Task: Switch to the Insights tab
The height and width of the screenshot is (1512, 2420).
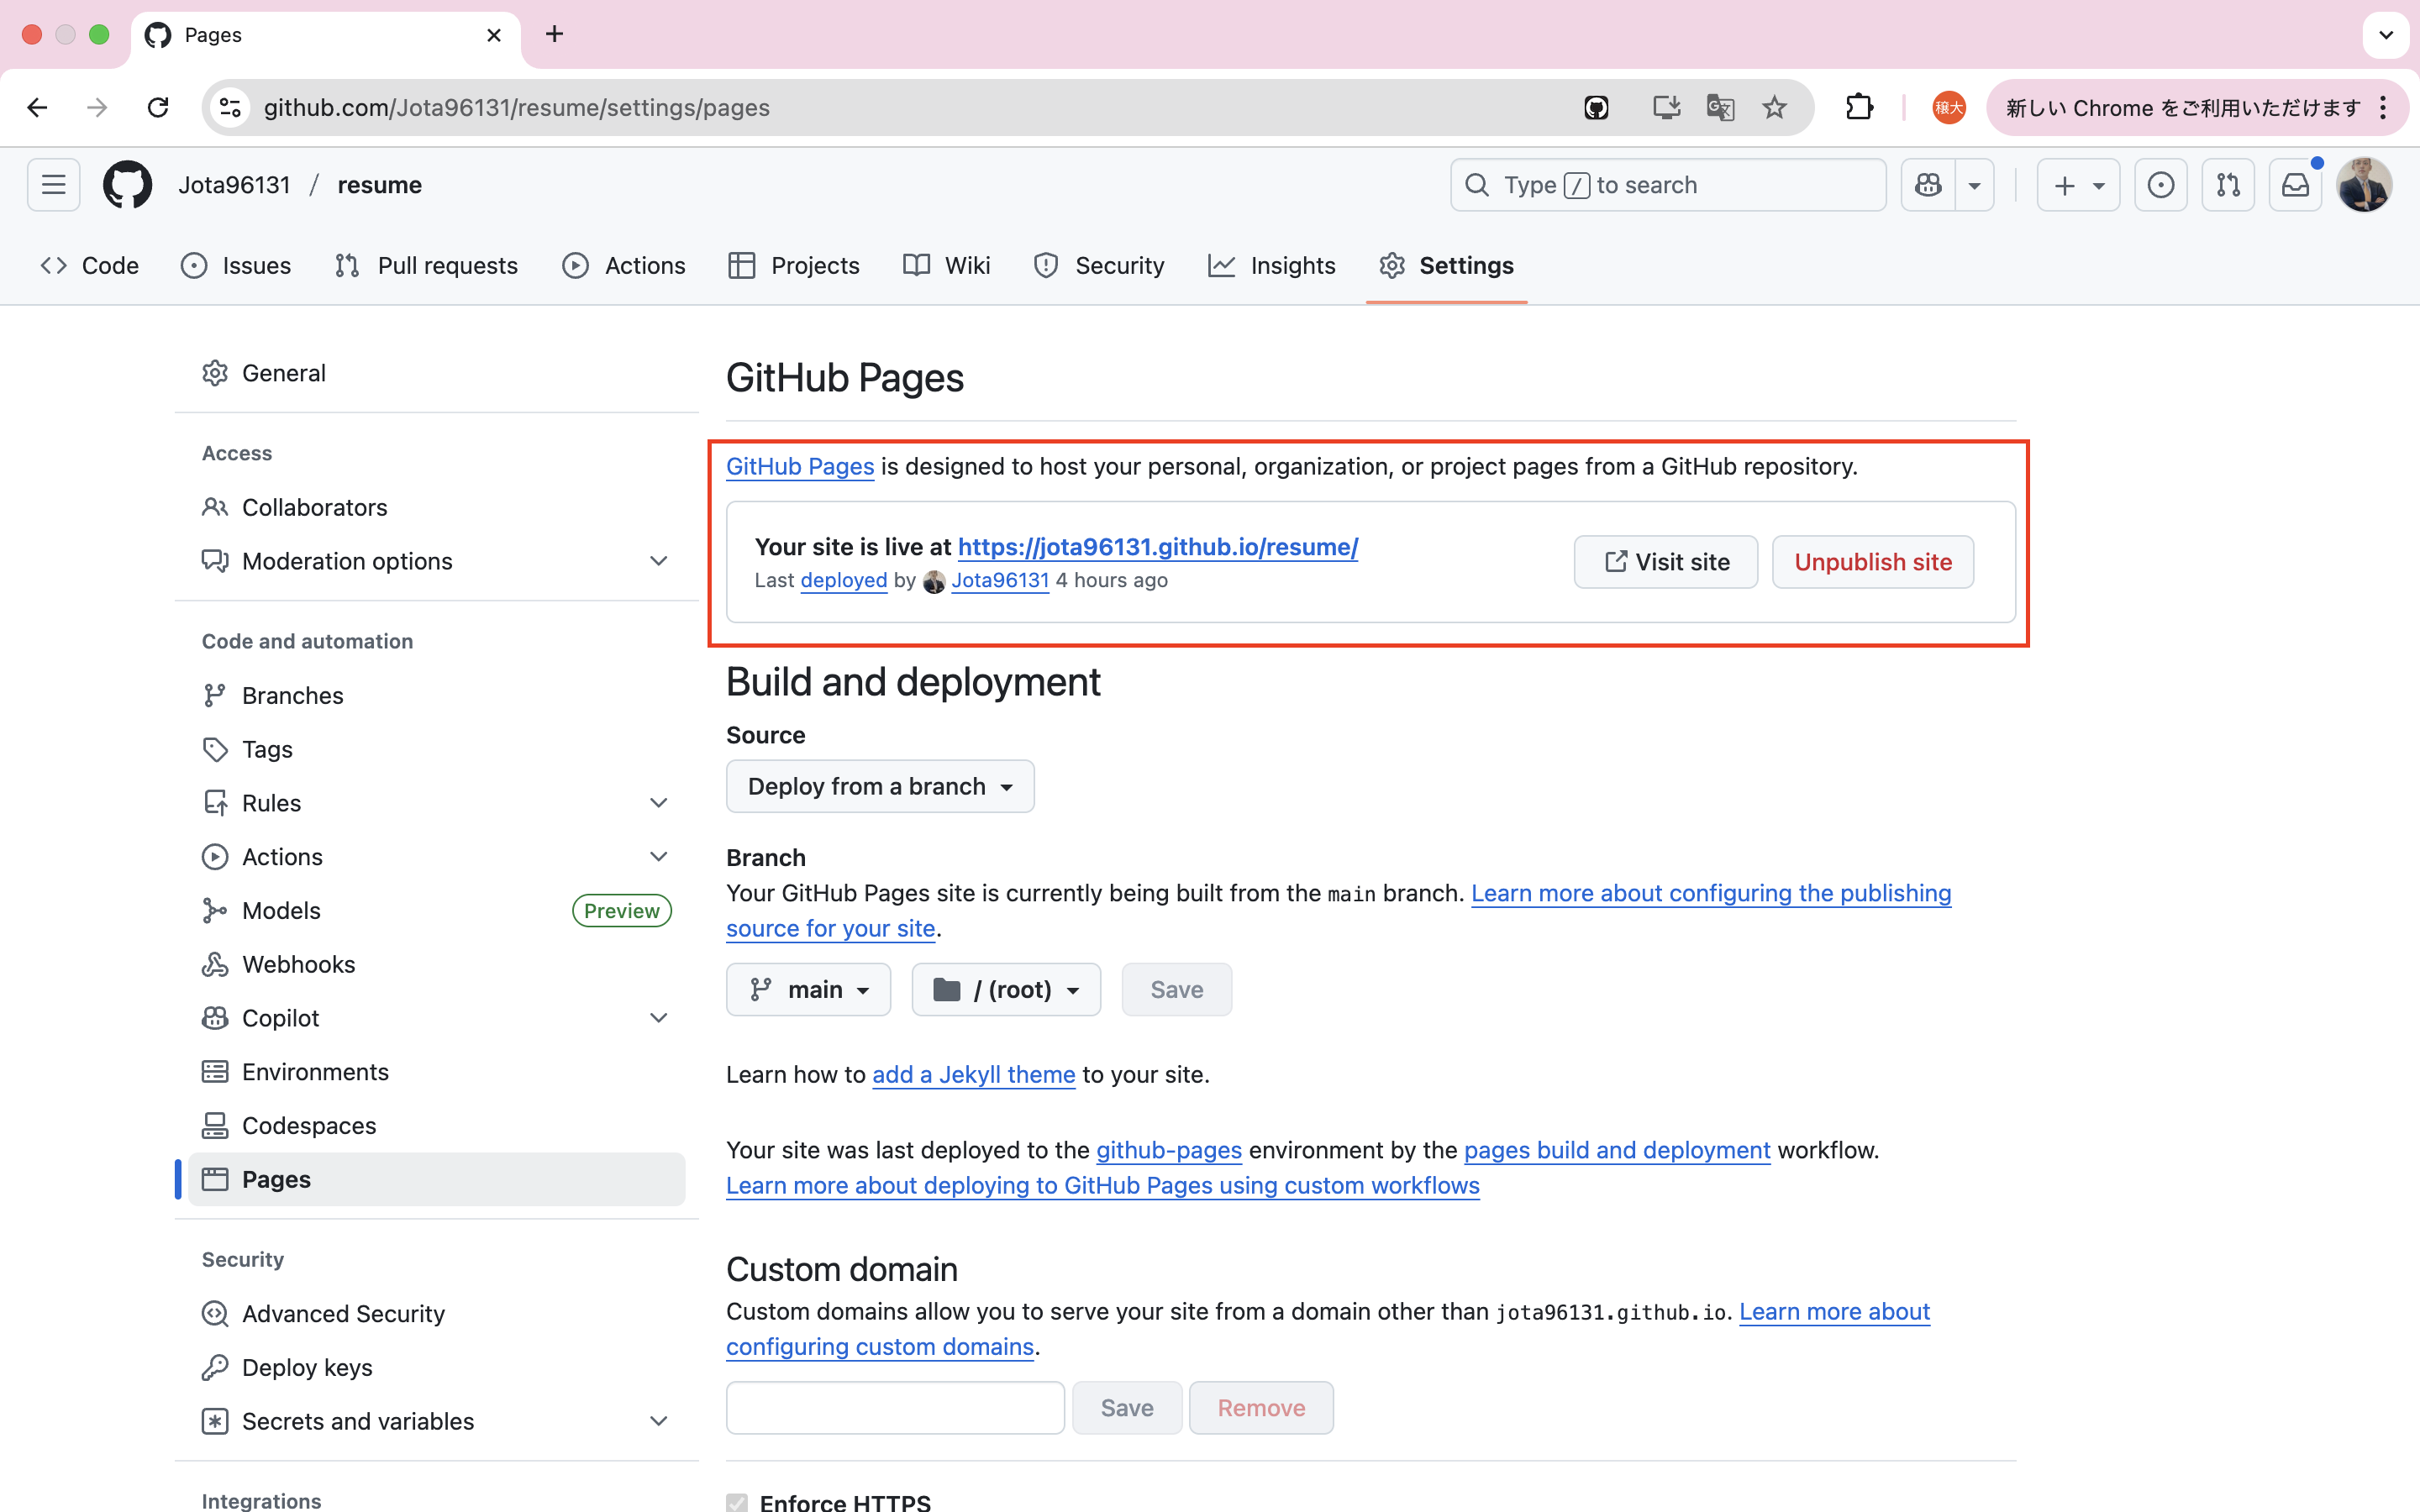Action: [1272, 265]
